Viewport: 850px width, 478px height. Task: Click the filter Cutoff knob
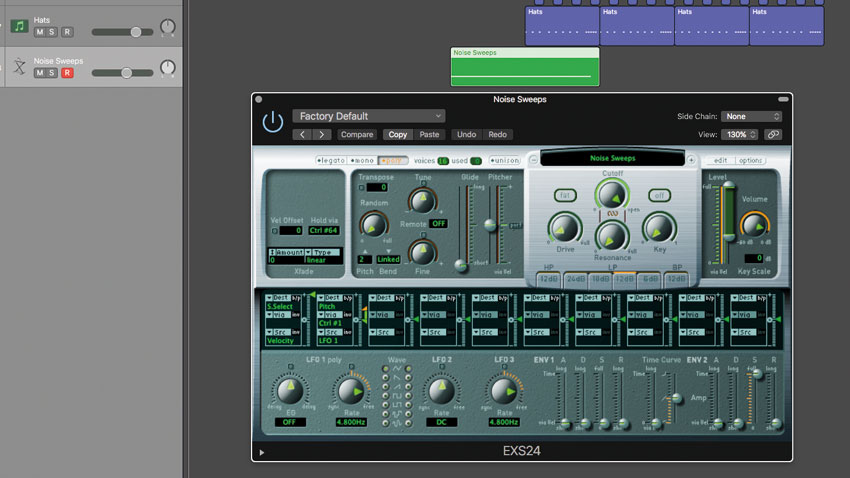click(x=612, y=194)
